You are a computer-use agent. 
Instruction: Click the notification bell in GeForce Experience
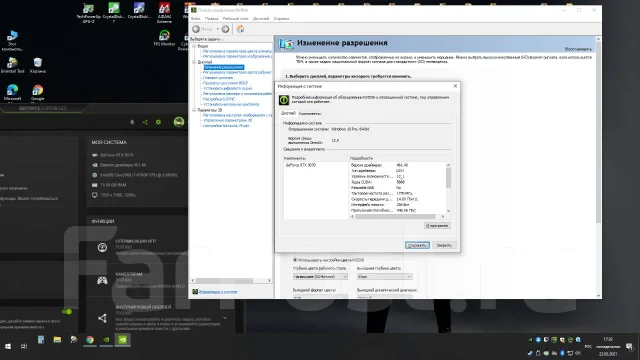pyautogui.click(x=132, y=122)
